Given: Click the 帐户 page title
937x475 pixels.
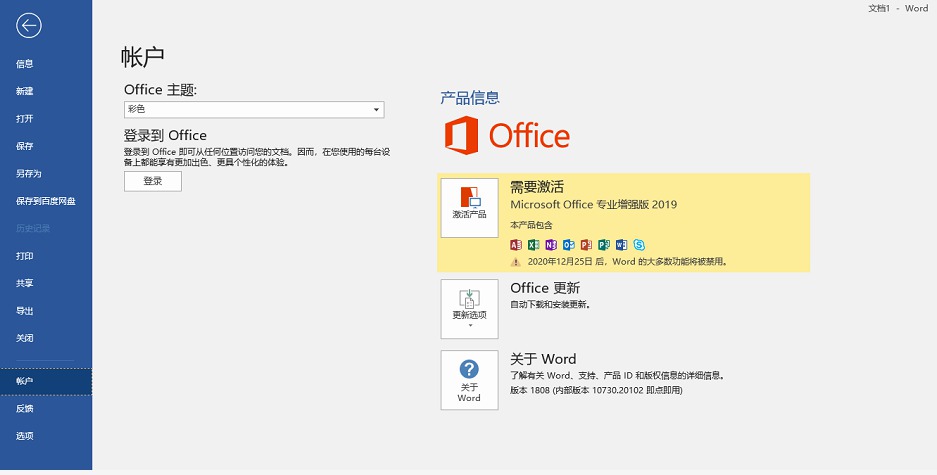Looking at the screenshot, I should (x=142, y=57).
